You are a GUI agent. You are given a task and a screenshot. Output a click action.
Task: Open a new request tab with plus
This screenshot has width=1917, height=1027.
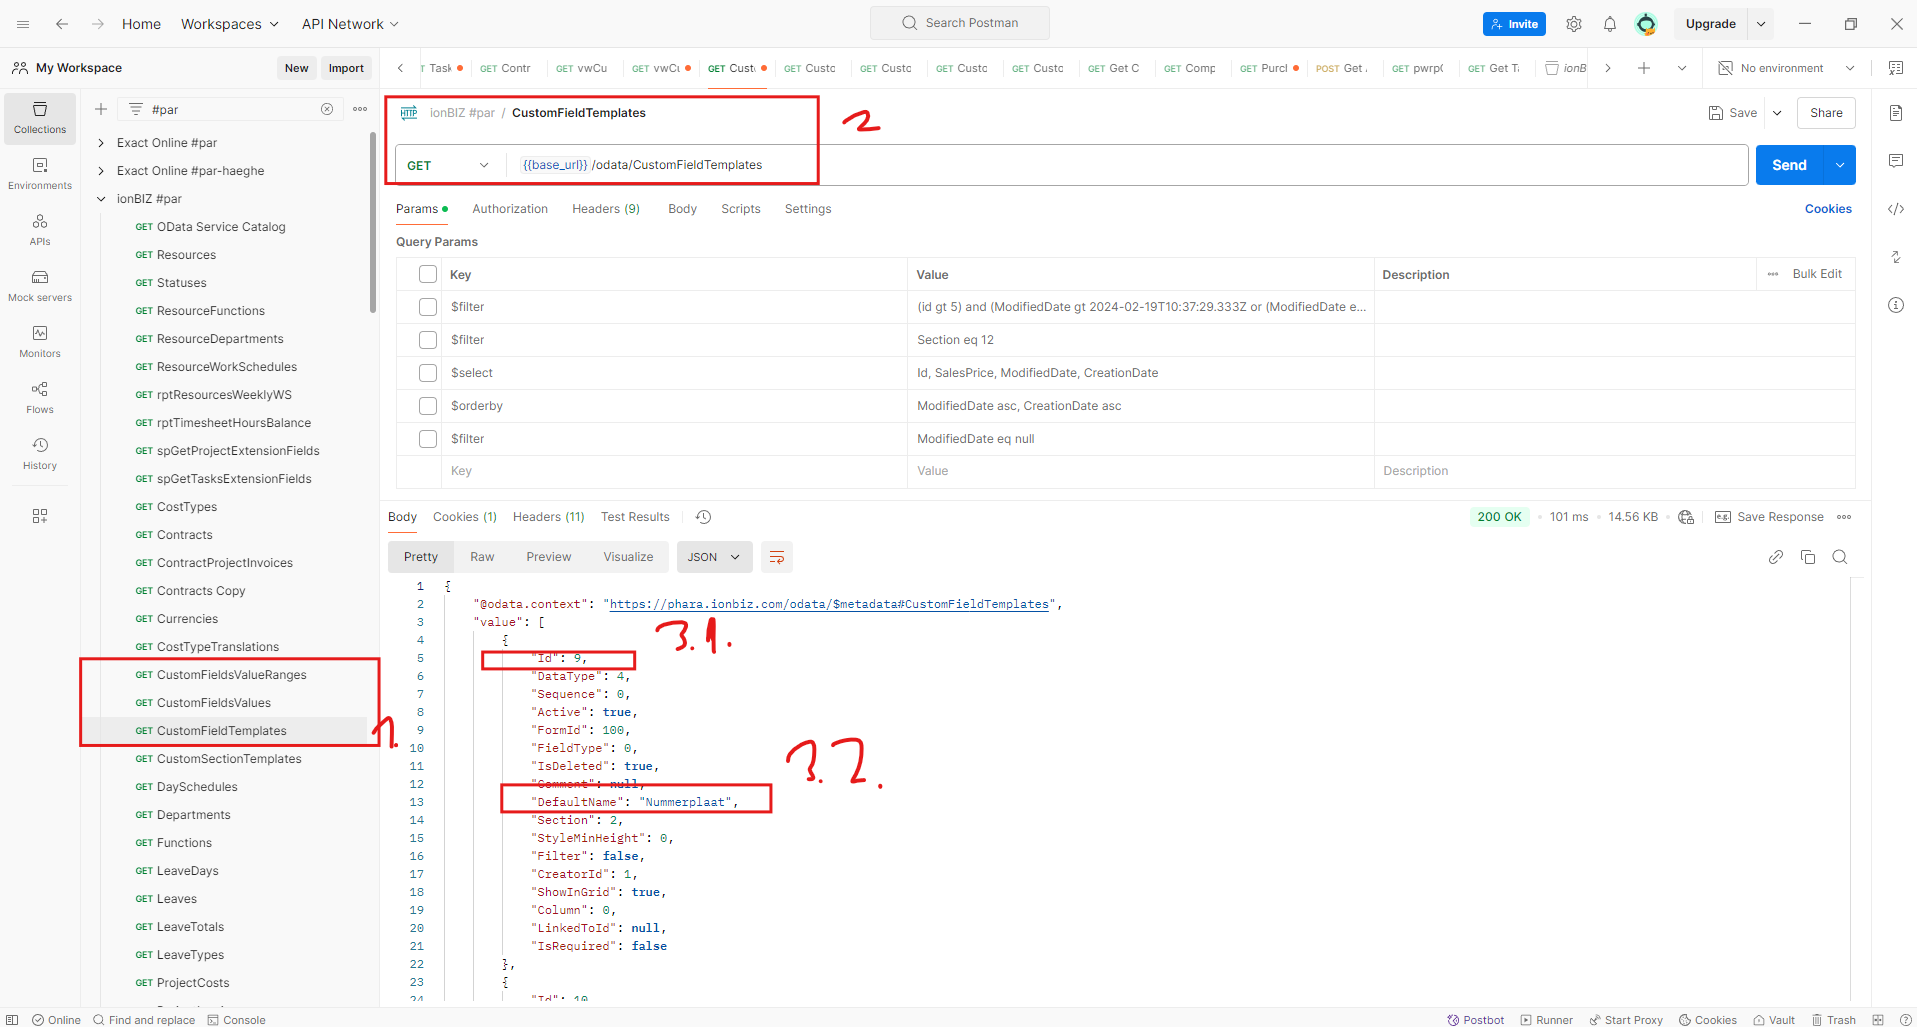click(x=1644, y=68)
